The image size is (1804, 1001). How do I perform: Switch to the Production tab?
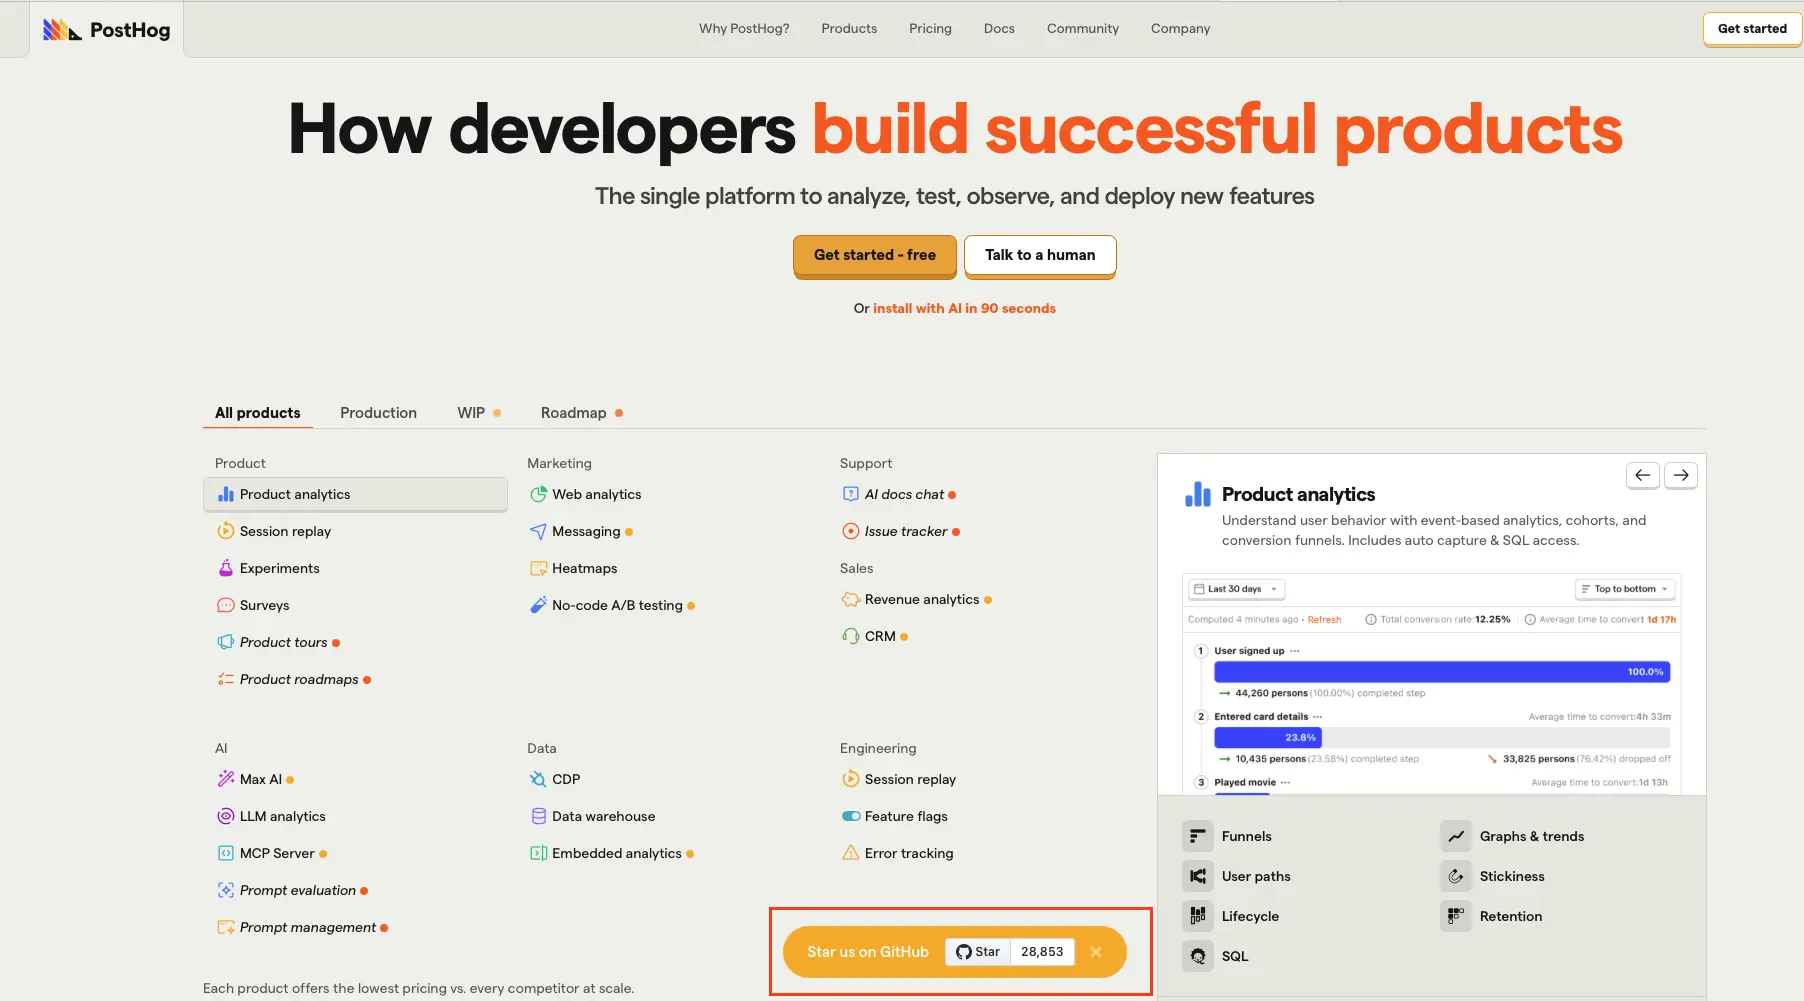(x=378, y=413)
